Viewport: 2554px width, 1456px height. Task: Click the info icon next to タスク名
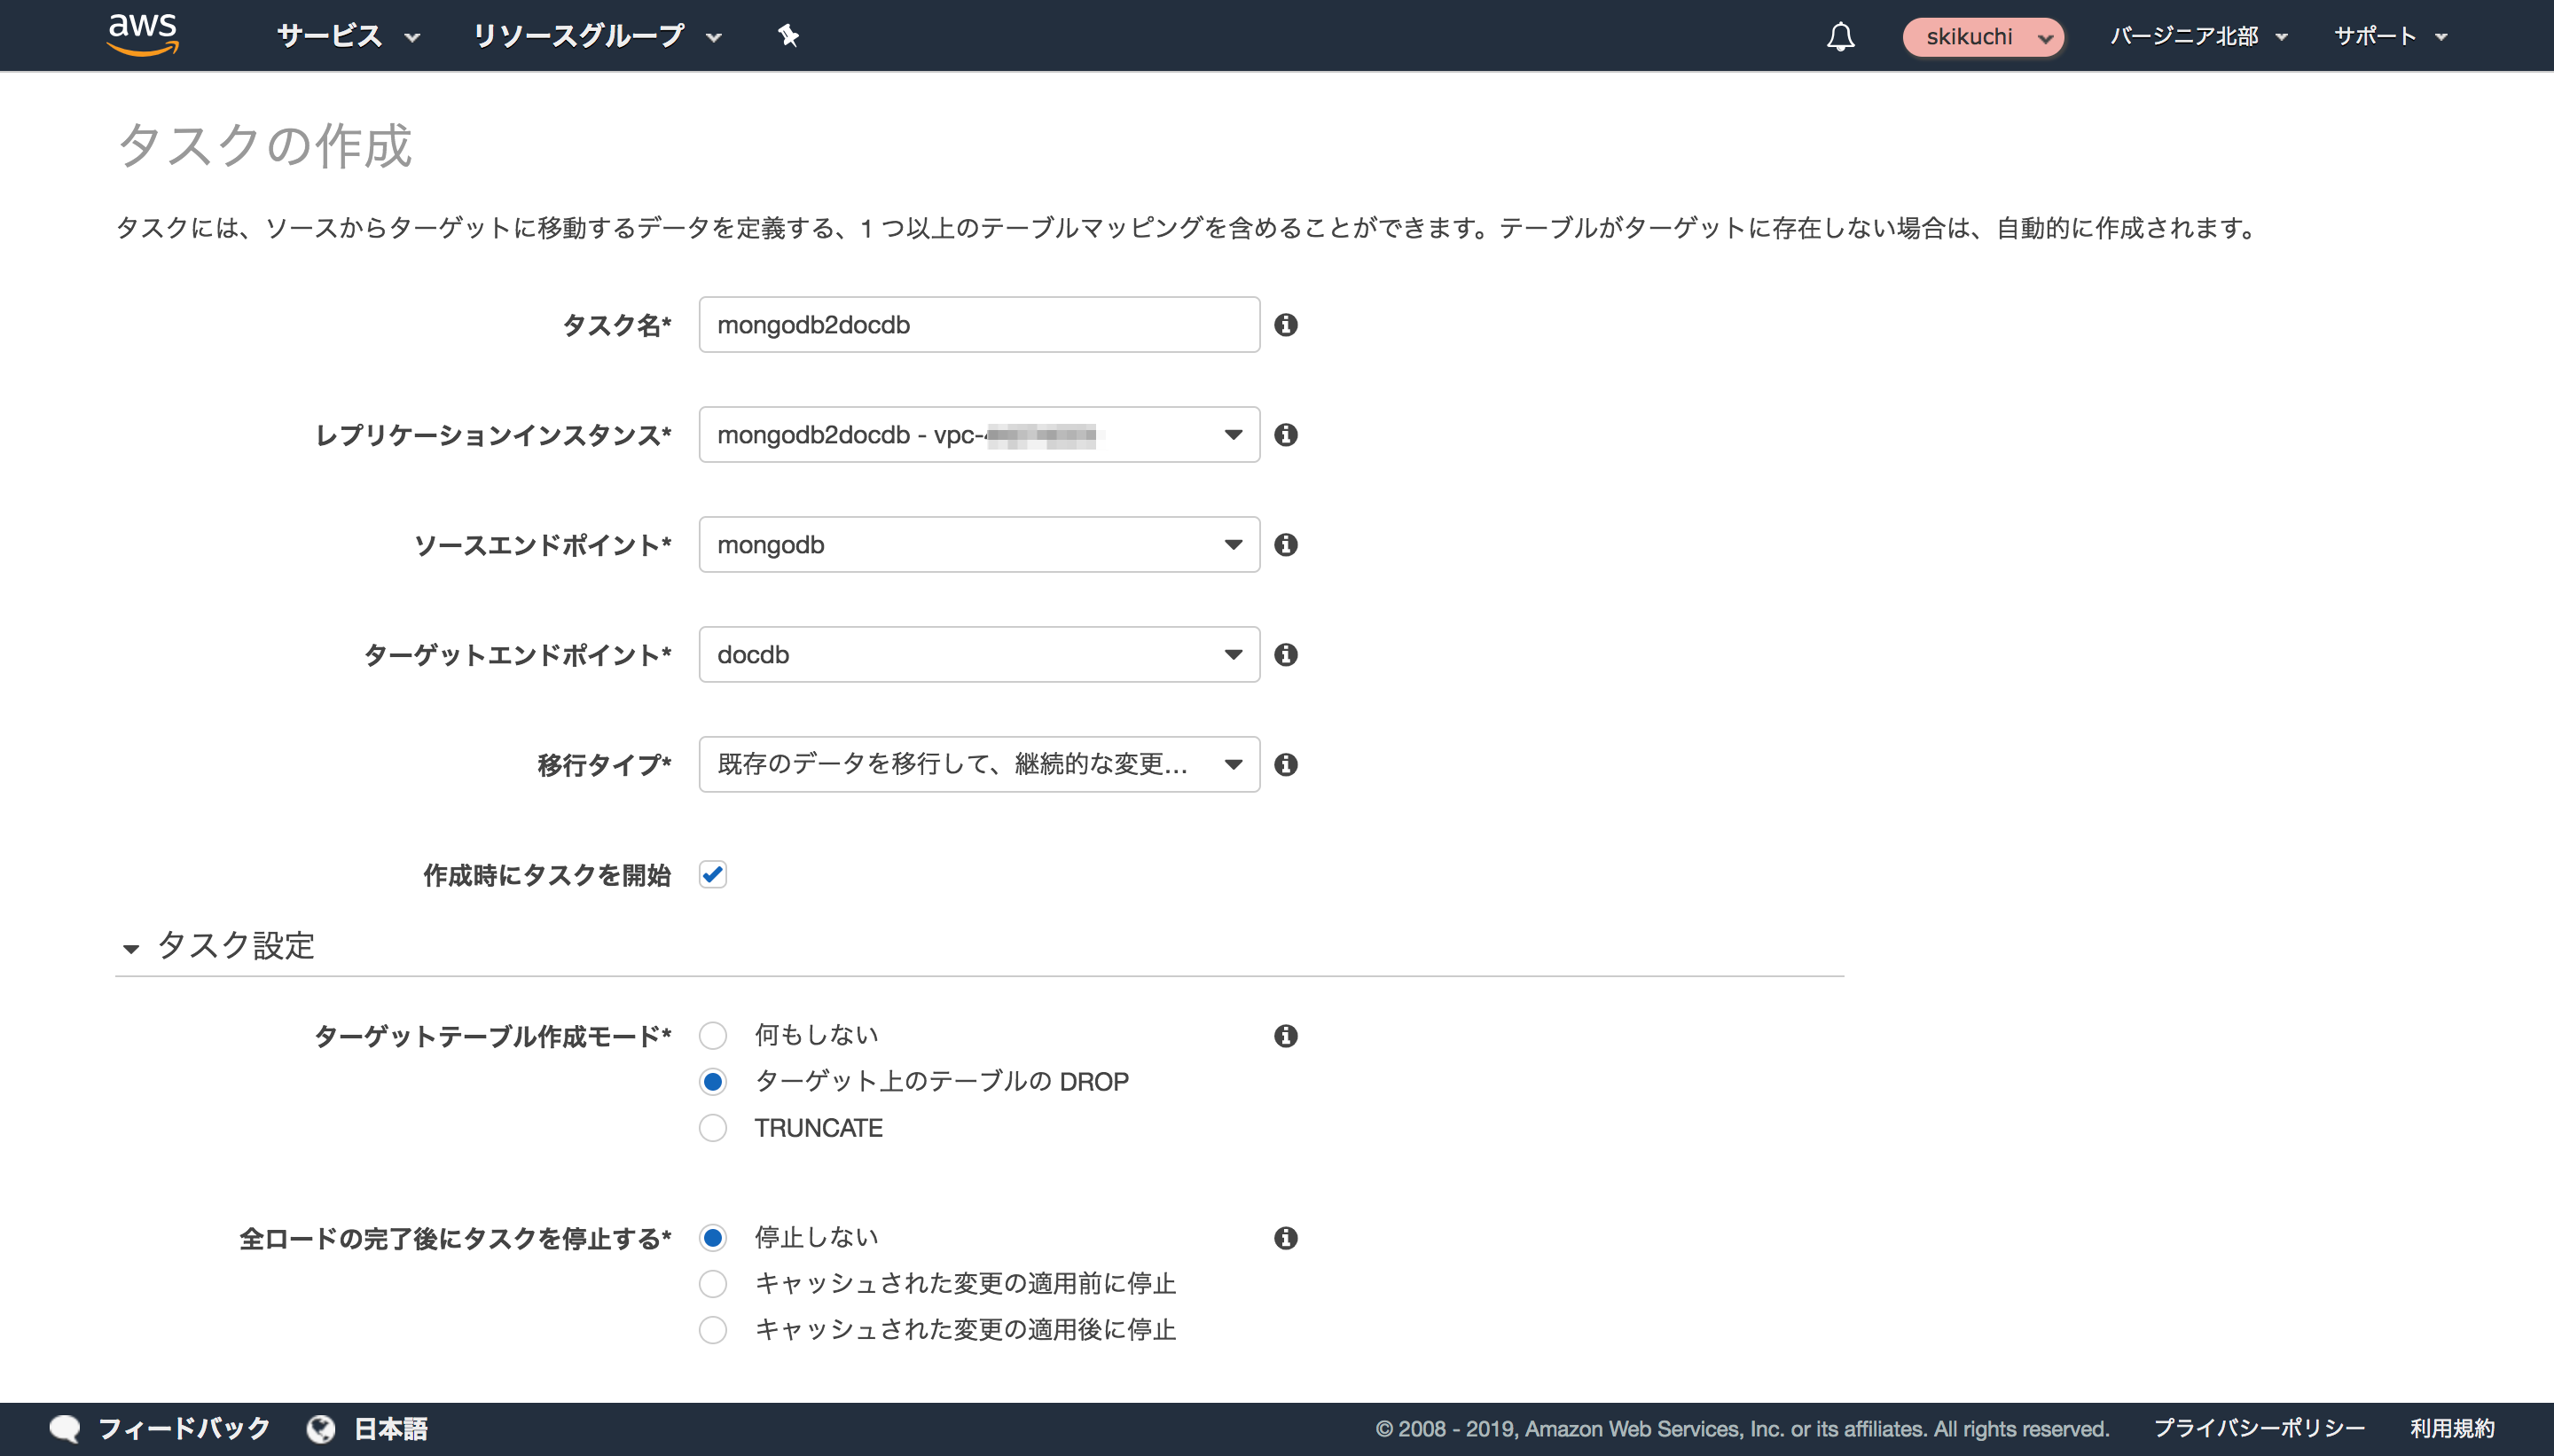[x=1288, y=324]
